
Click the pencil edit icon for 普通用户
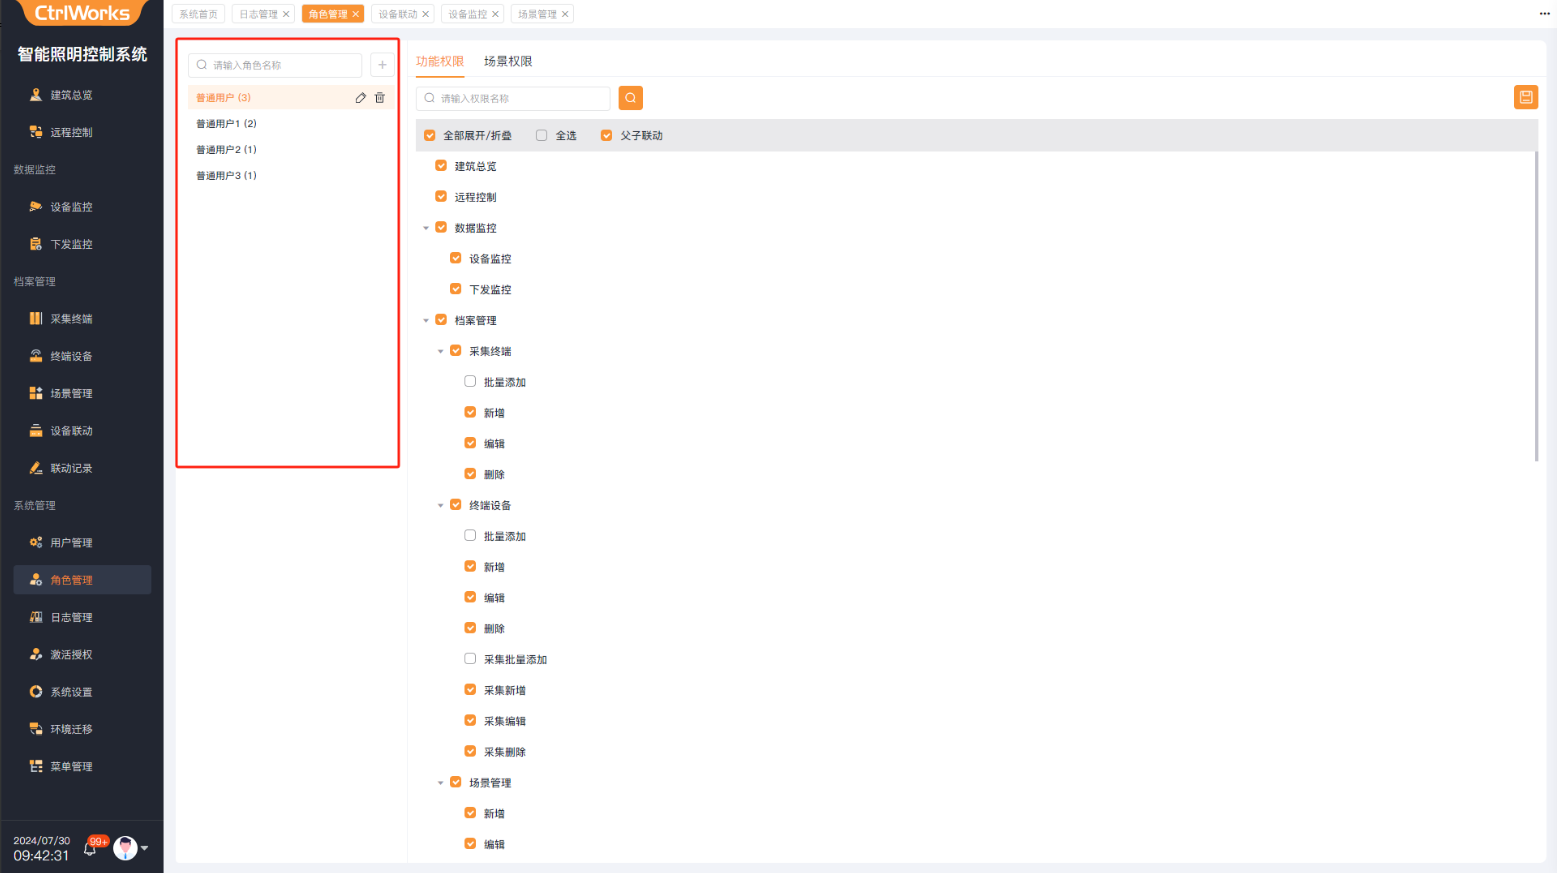[360, 98]
